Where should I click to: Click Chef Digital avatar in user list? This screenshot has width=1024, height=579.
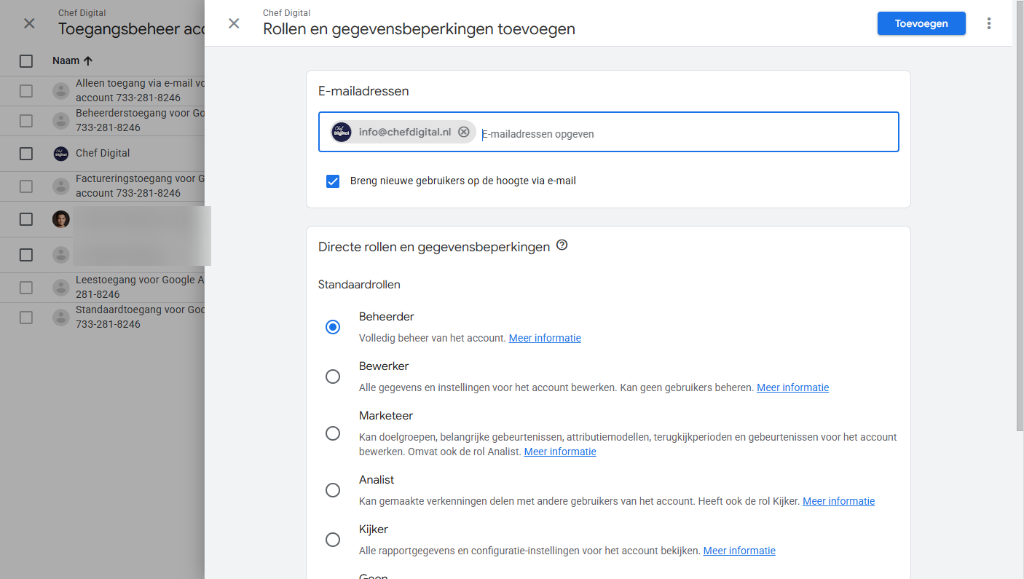(61, 153)
